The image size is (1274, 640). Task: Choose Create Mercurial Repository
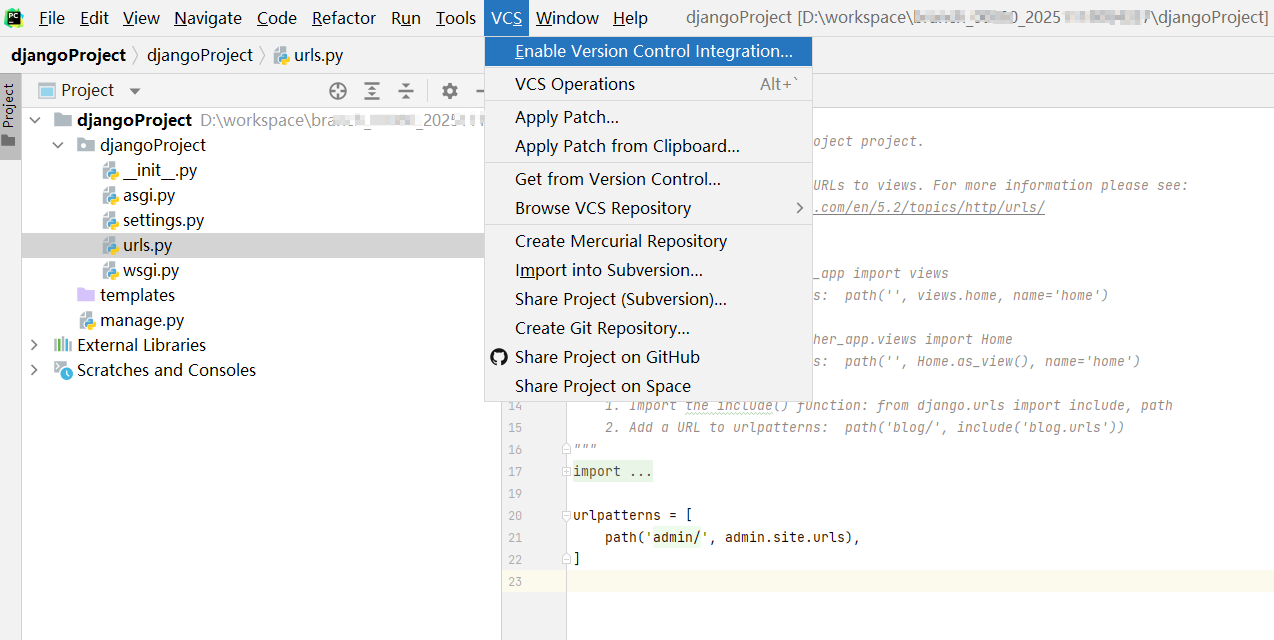(648, 241)
